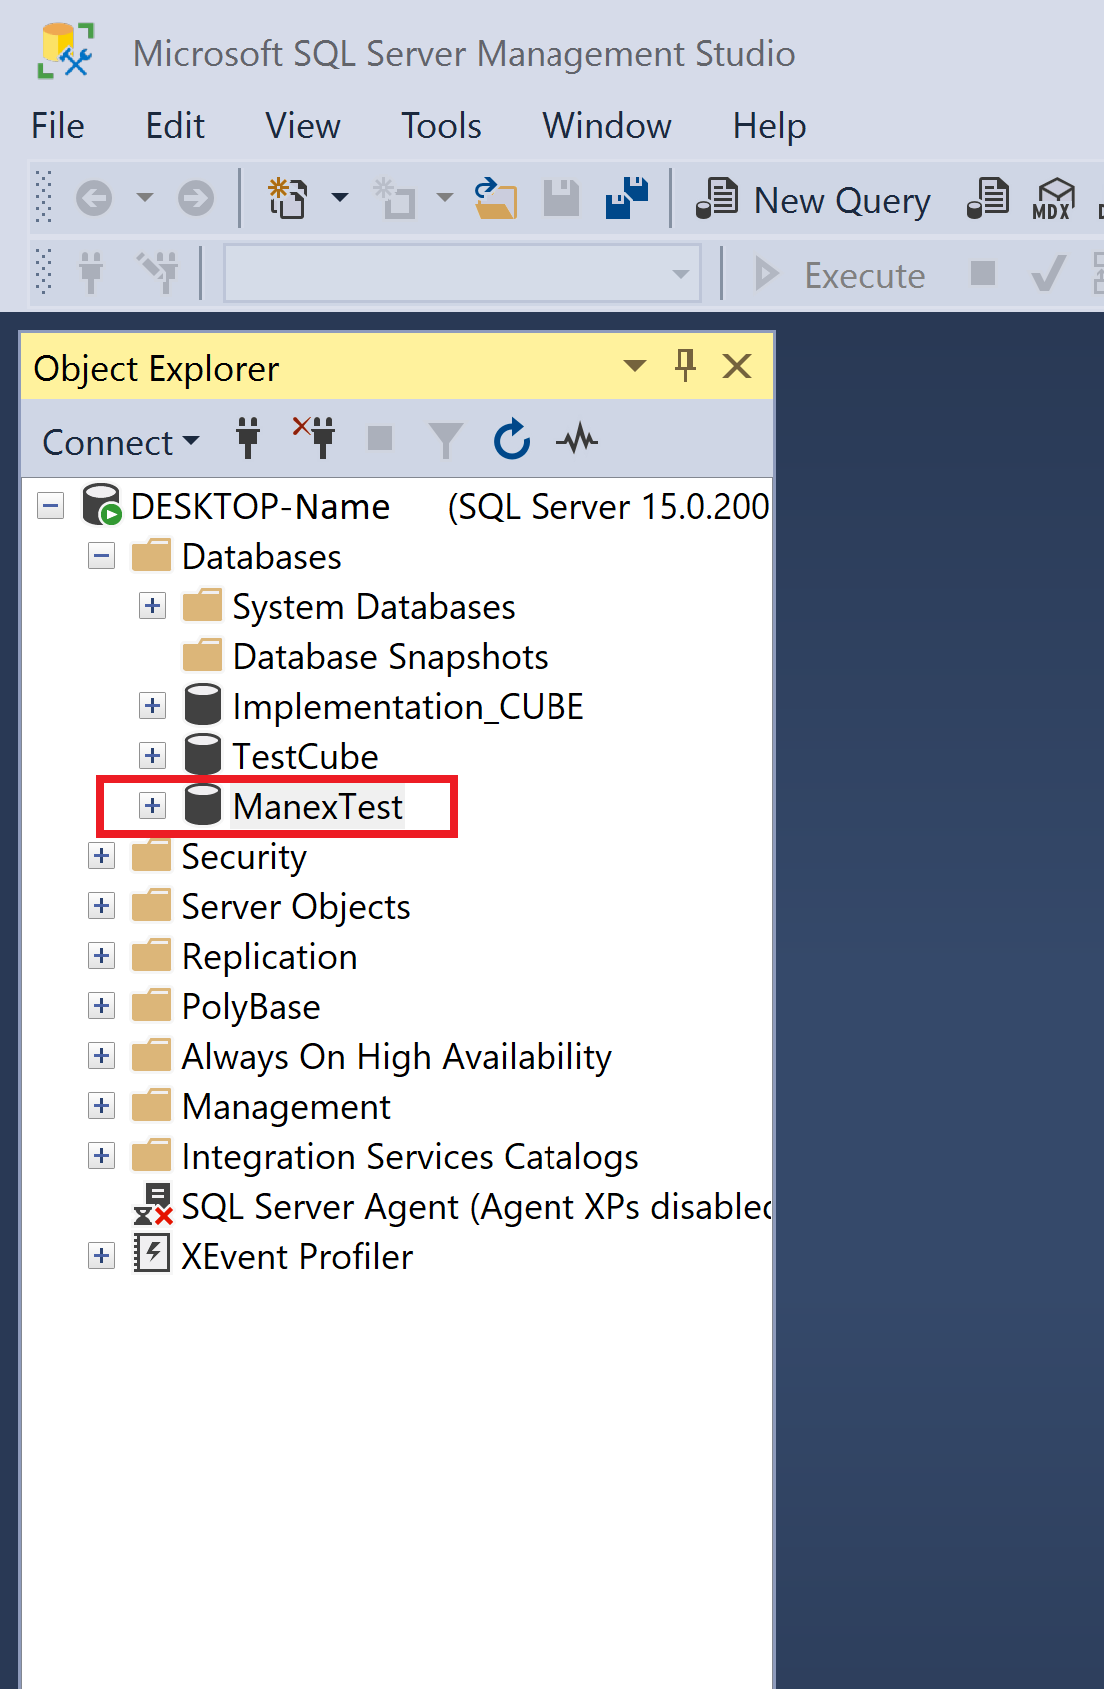The image size is (1104, 1689).
Task: Click the Filter funnel icon in Object Explorer
Action: tap(445, 440)
